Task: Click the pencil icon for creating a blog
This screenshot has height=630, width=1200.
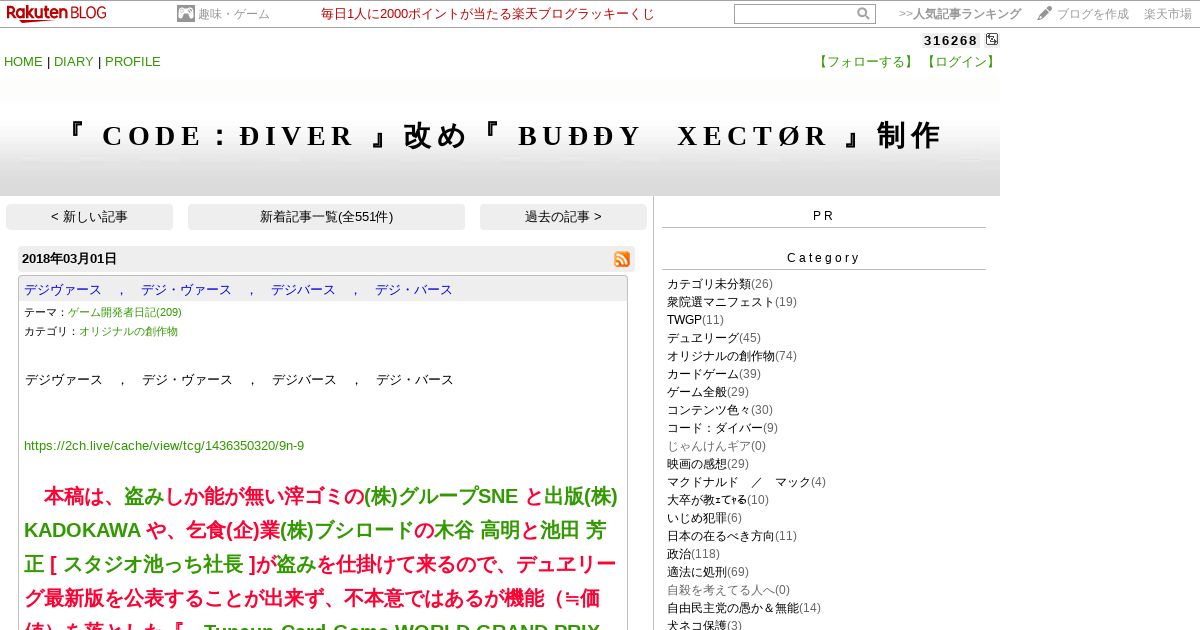Action: point(1045,13)
